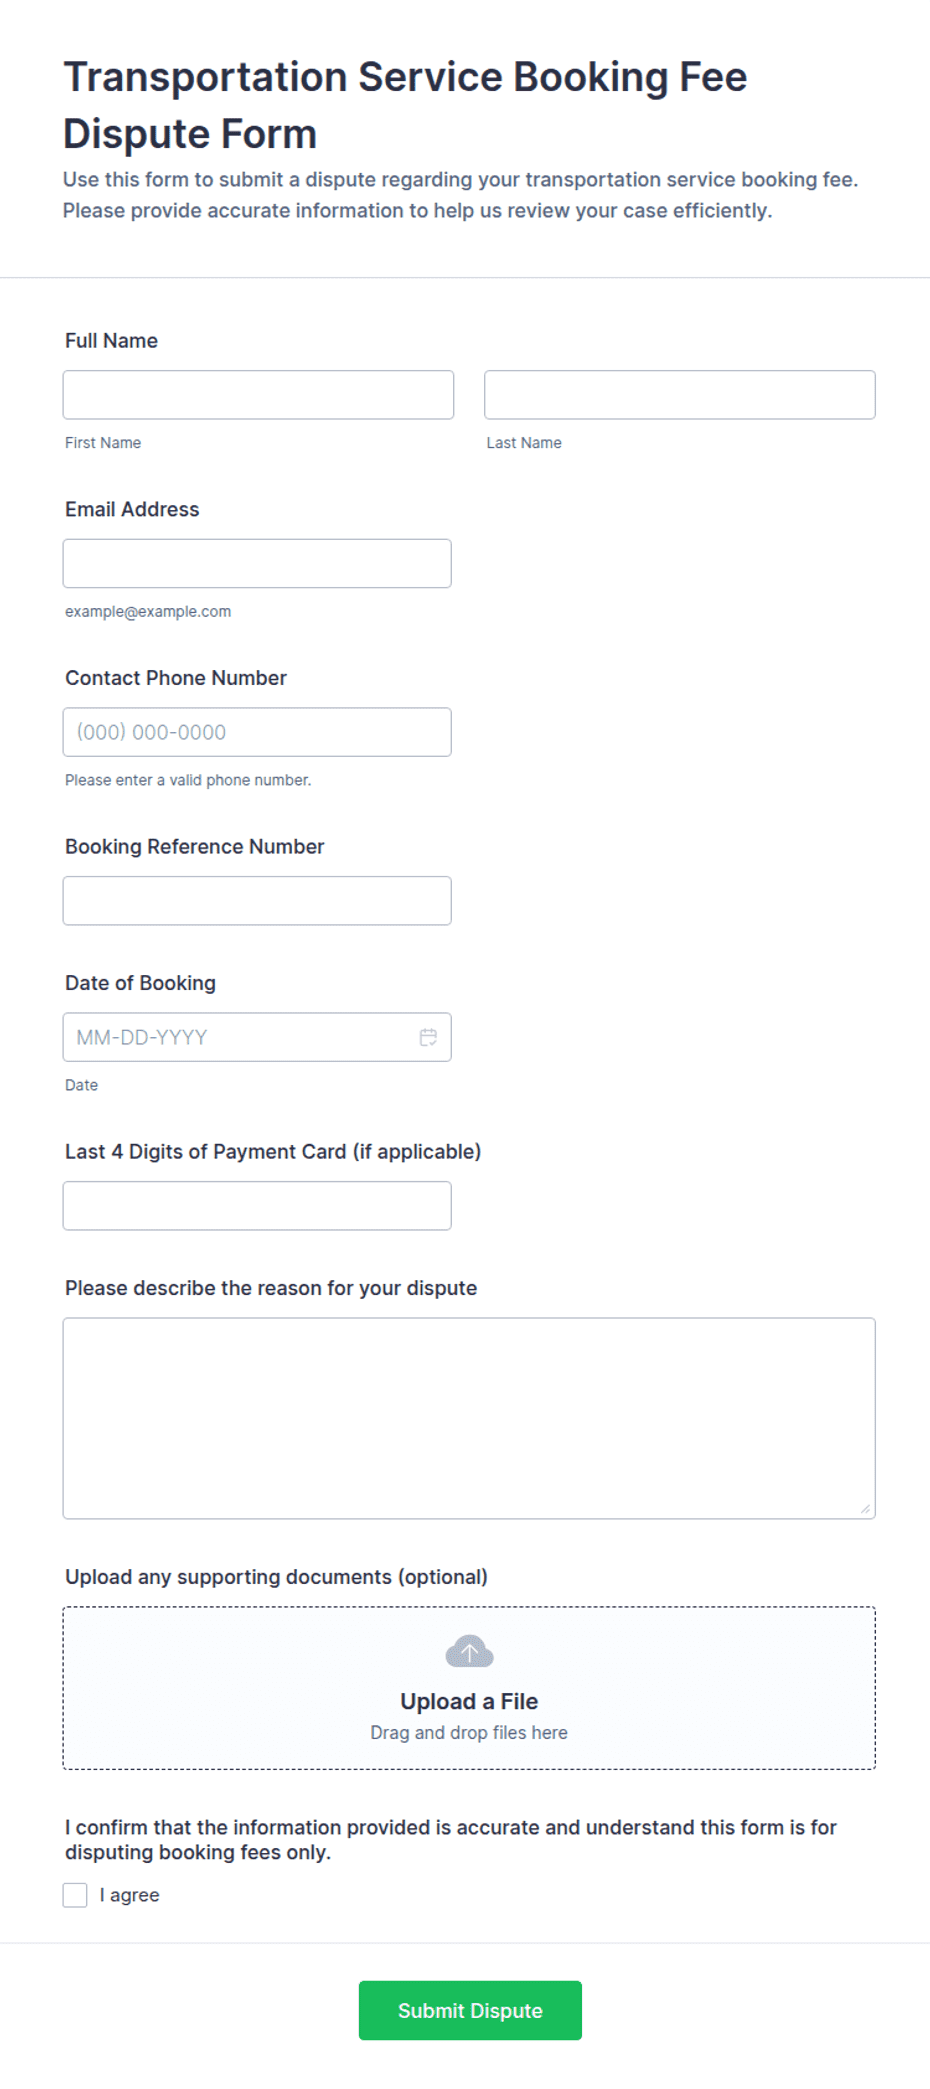
Task: Click the Submit Dispute button
Action: (470, 2010)
